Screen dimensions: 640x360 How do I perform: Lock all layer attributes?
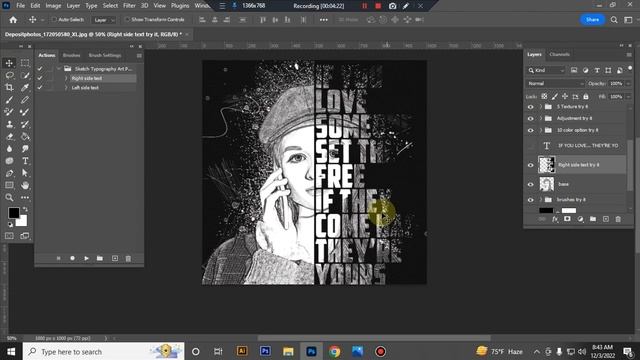pos(586,96)
